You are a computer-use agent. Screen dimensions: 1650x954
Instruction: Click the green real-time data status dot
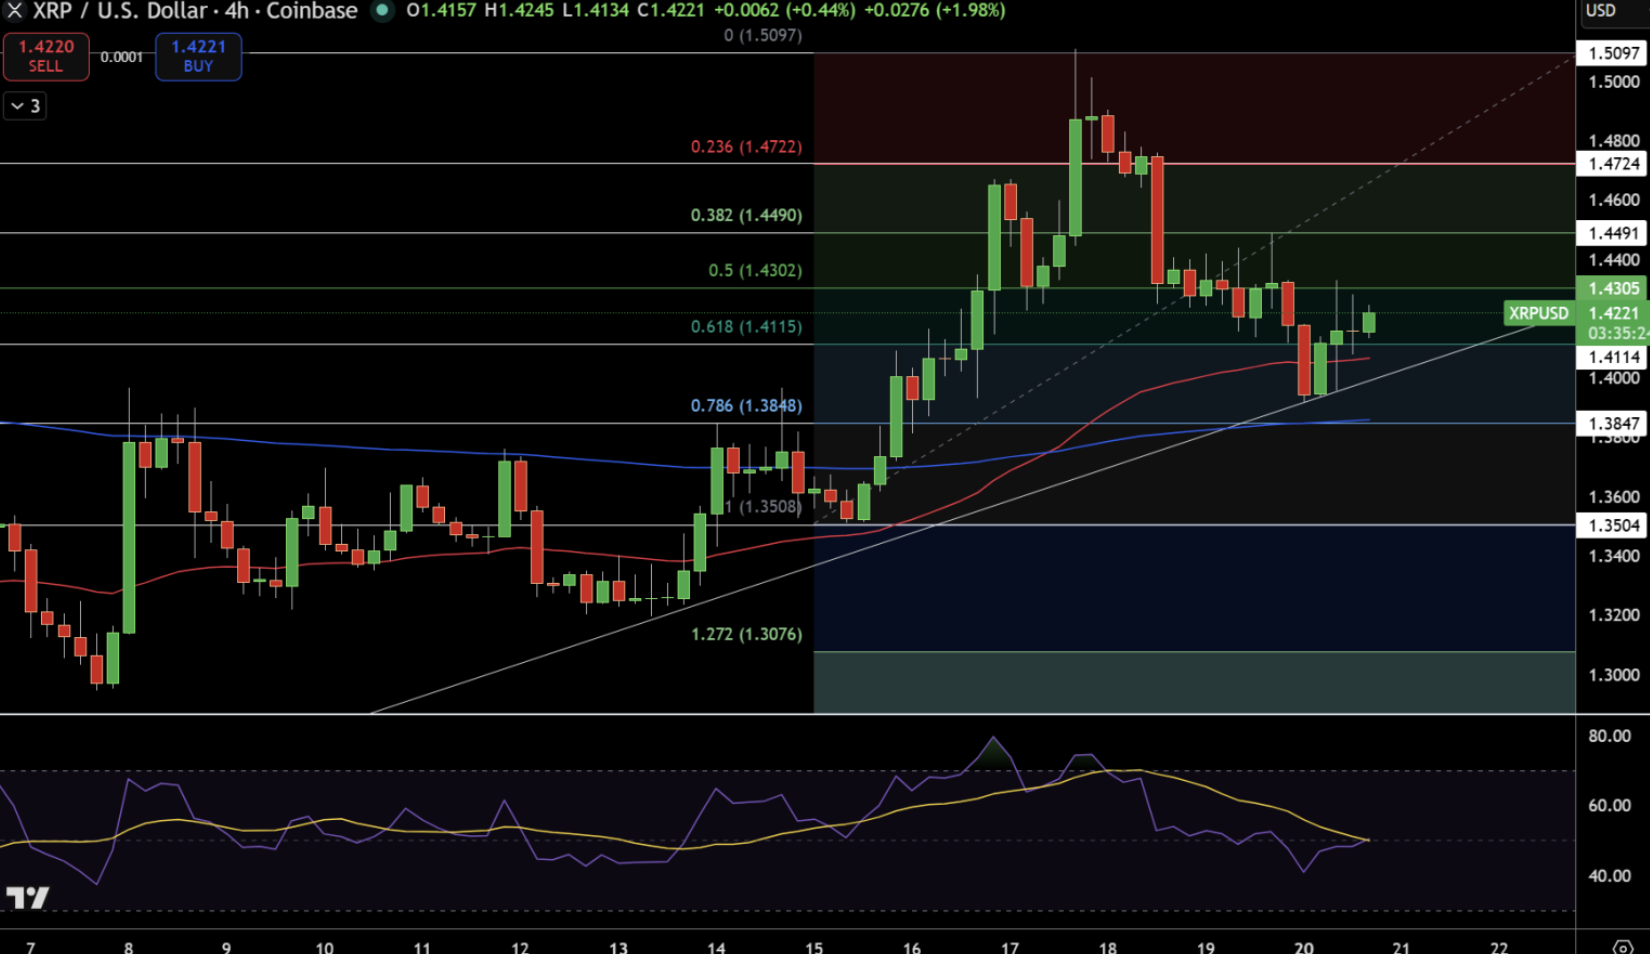pyautogui.click(x=383, y=11)
